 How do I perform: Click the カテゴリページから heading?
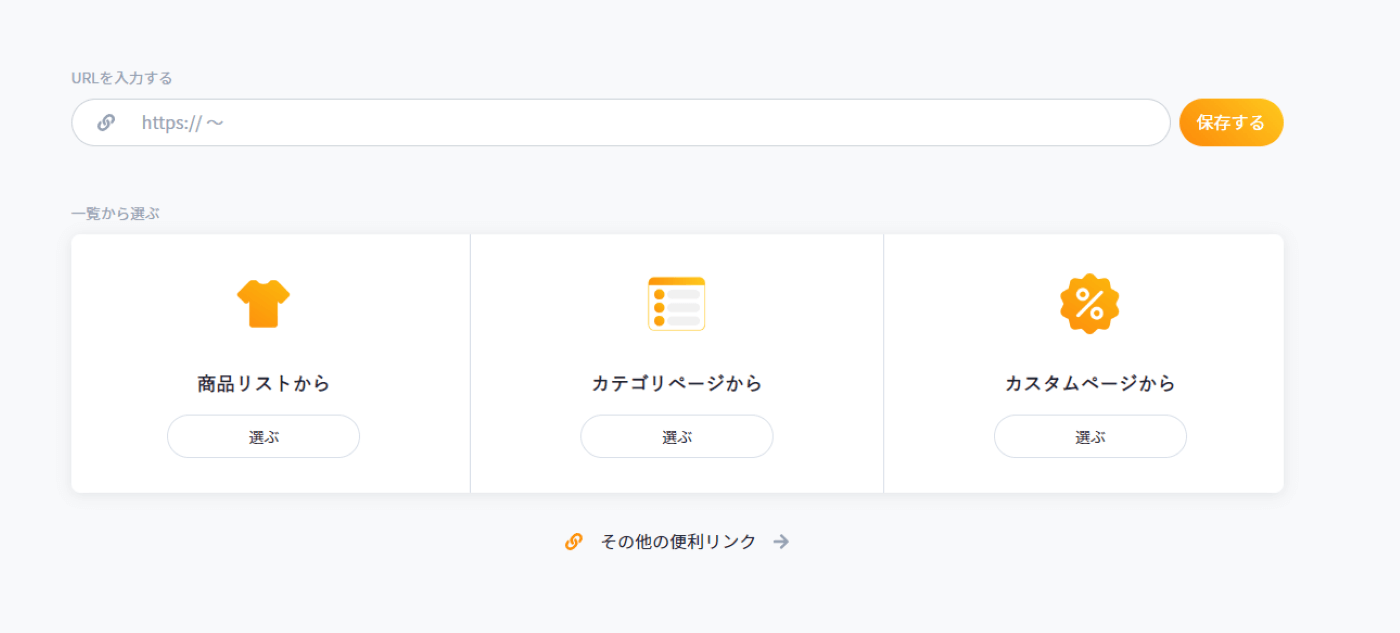coord(677,383)
